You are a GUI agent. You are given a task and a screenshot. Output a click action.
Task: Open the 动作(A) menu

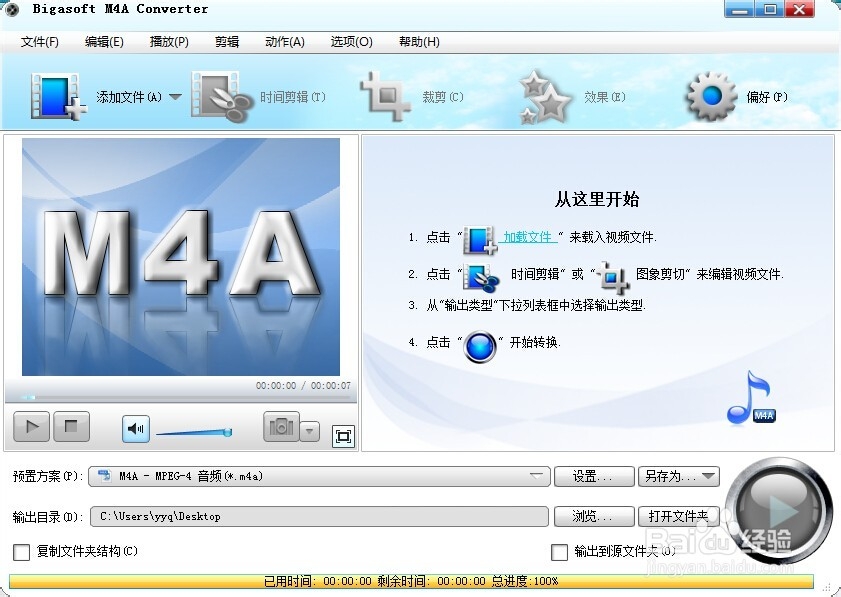tap(285, 42)
